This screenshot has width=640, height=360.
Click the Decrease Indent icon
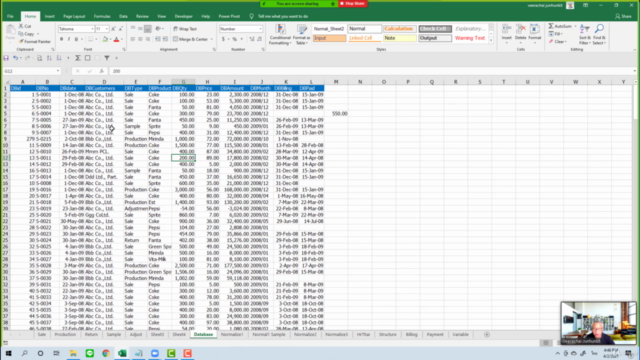coord(158,39)
